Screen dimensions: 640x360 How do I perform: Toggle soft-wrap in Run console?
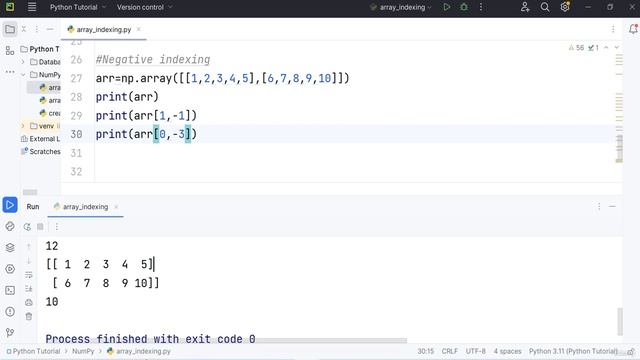pyautogui.click(x=29, y=275)
